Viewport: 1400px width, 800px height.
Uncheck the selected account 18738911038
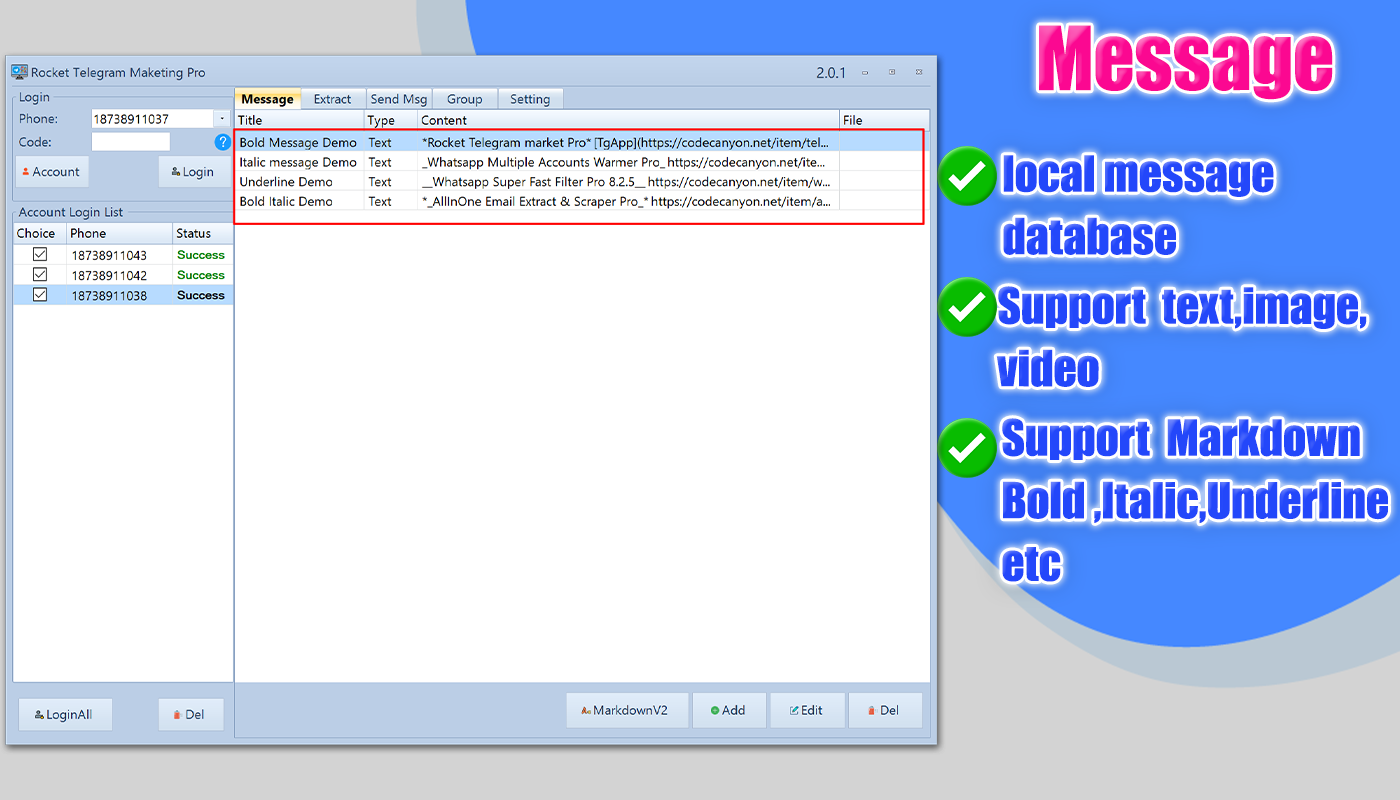click(x=39, y=294)
